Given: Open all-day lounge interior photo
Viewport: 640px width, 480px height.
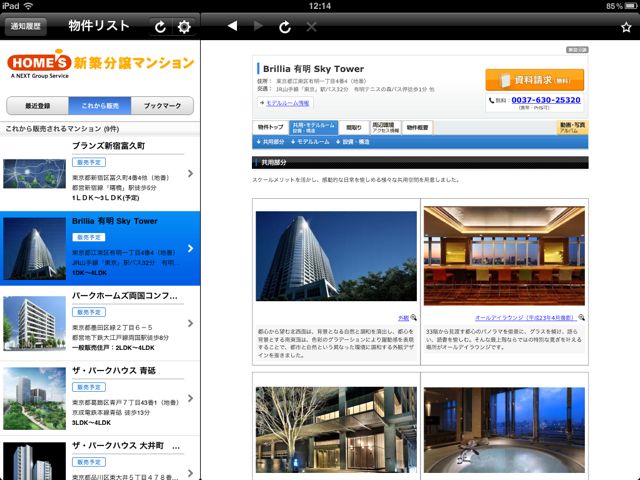Looking at the screenshot, I should coord(504,256).
